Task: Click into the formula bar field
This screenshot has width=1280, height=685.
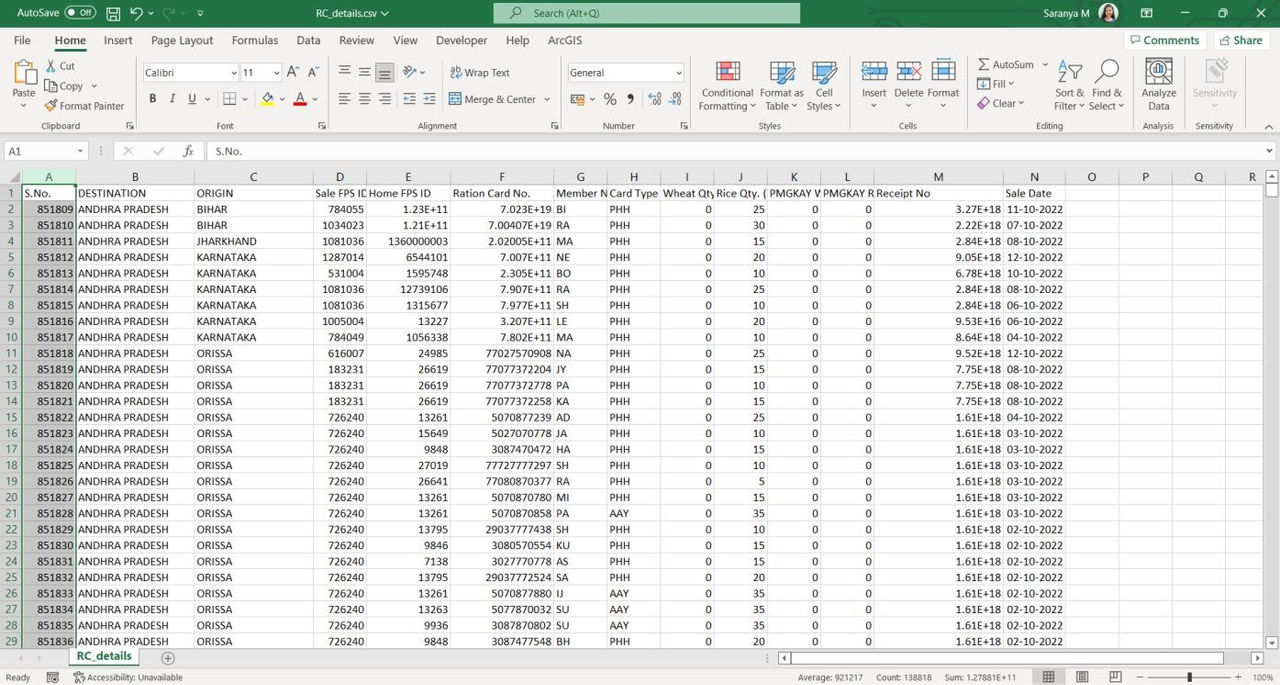Action: [735, 151]
